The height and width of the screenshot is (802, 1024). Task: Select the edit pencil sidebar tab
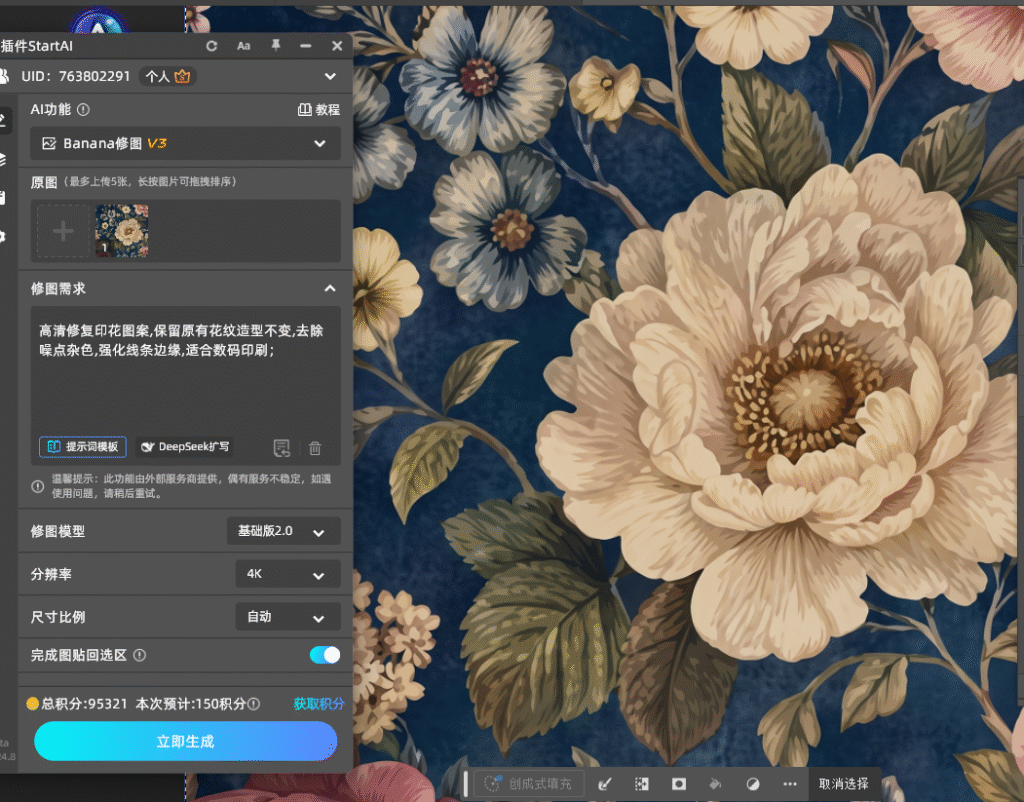[3, 120]
